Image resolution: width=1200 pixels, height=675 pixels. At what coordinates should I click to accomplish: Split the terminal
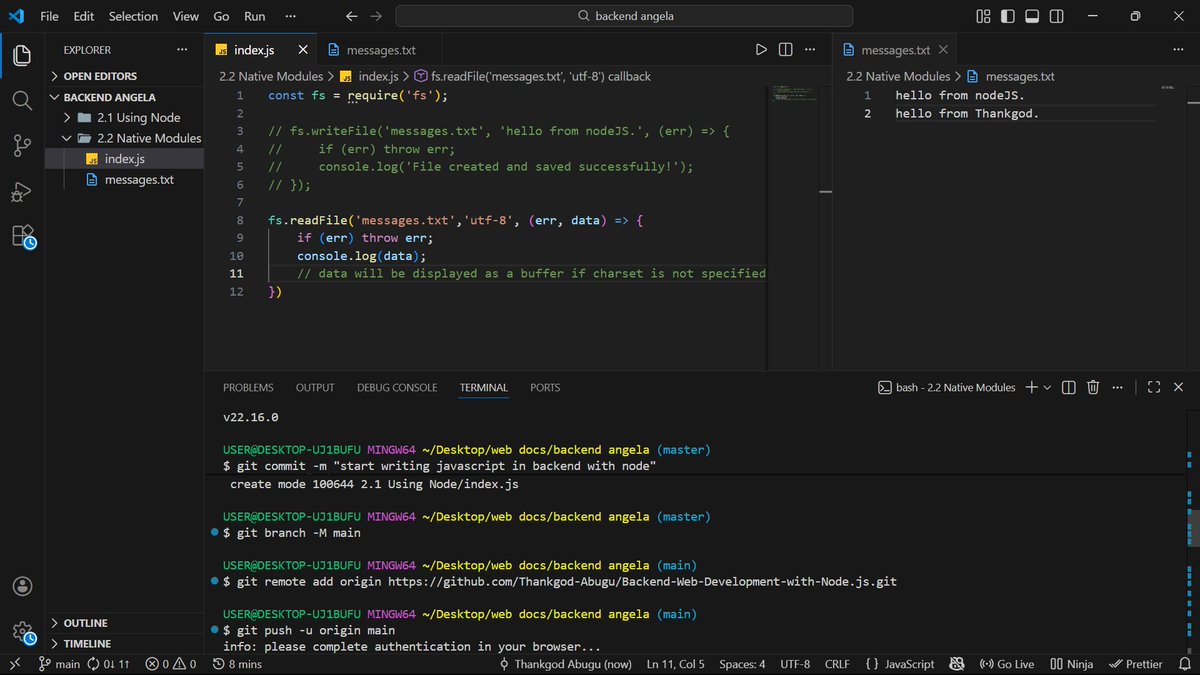coord(1068,387)
